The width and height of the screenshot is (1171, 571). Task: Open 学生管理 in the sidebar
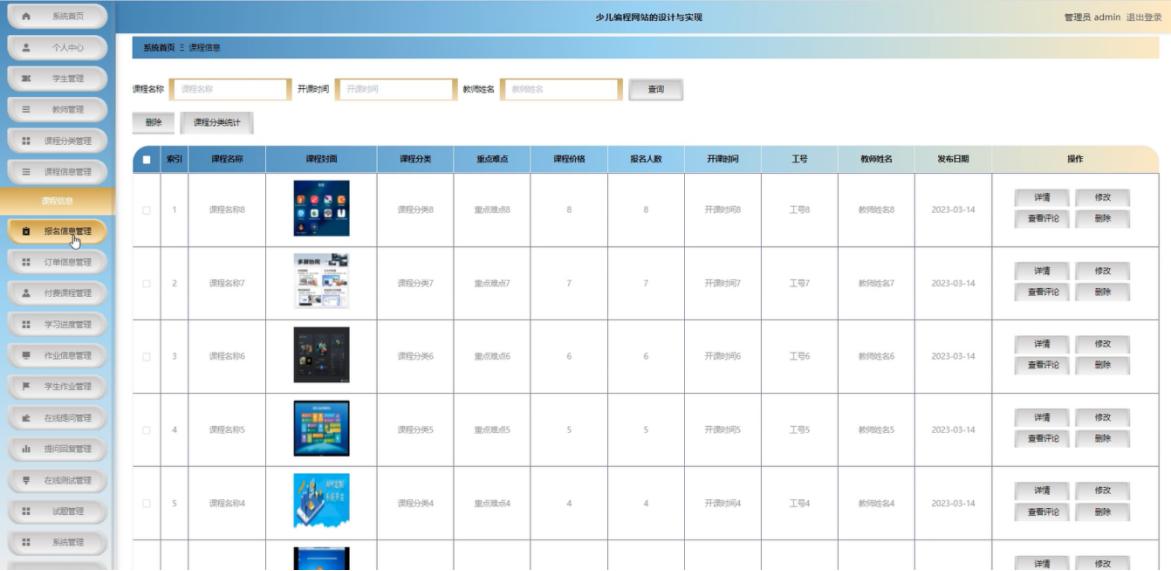[58, 78]
